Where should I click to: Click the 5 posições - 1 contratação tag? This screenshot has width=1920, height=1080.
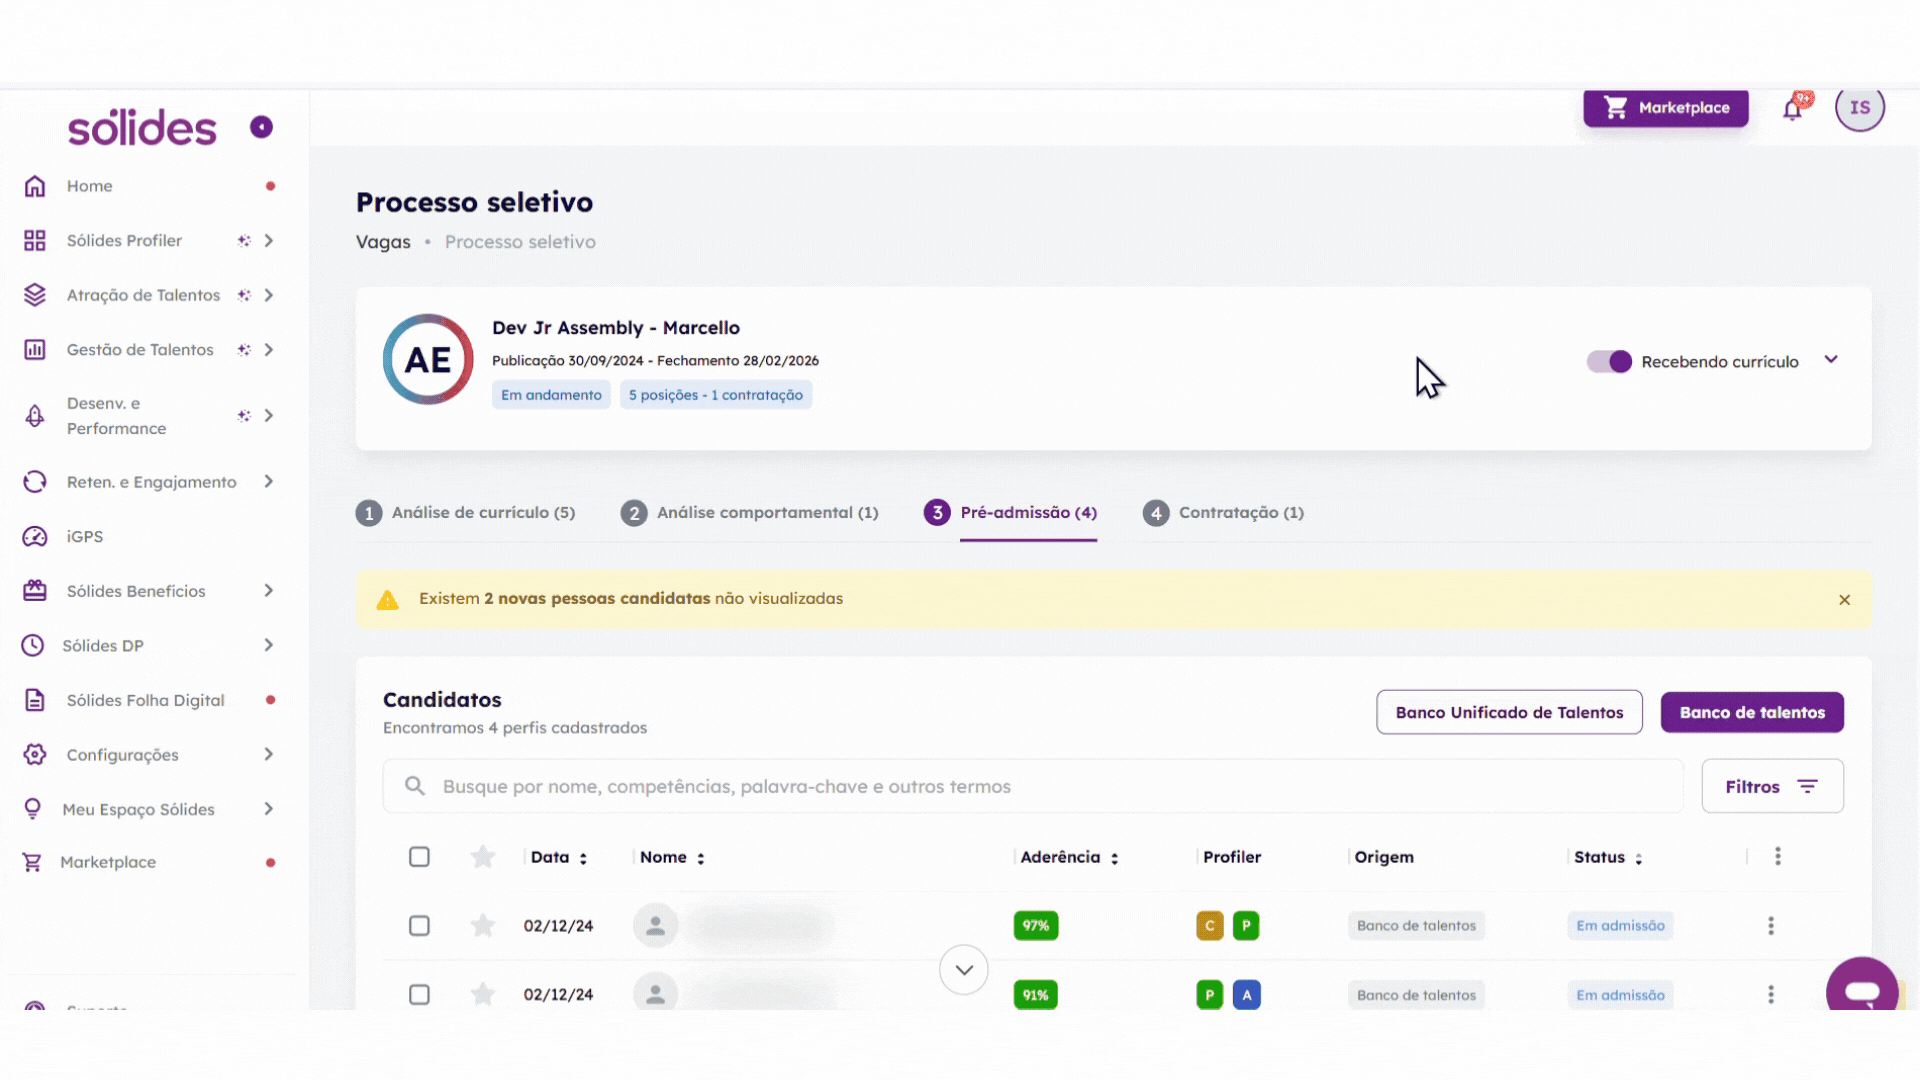point(716,395)
